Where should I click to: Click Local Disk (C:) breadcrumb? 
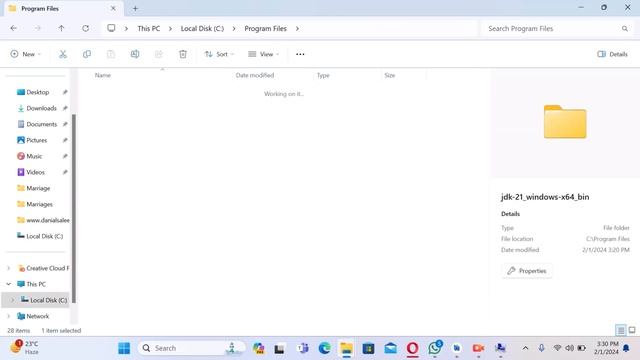tap(202, 29)
